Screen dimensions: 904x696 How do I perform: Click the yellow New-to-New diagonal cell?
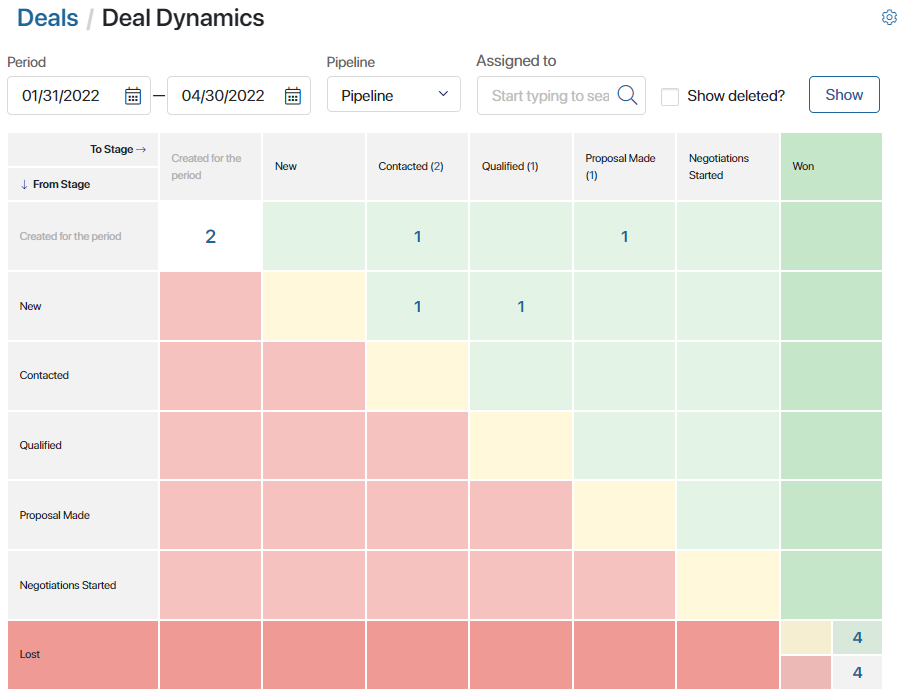click(314, 306)
